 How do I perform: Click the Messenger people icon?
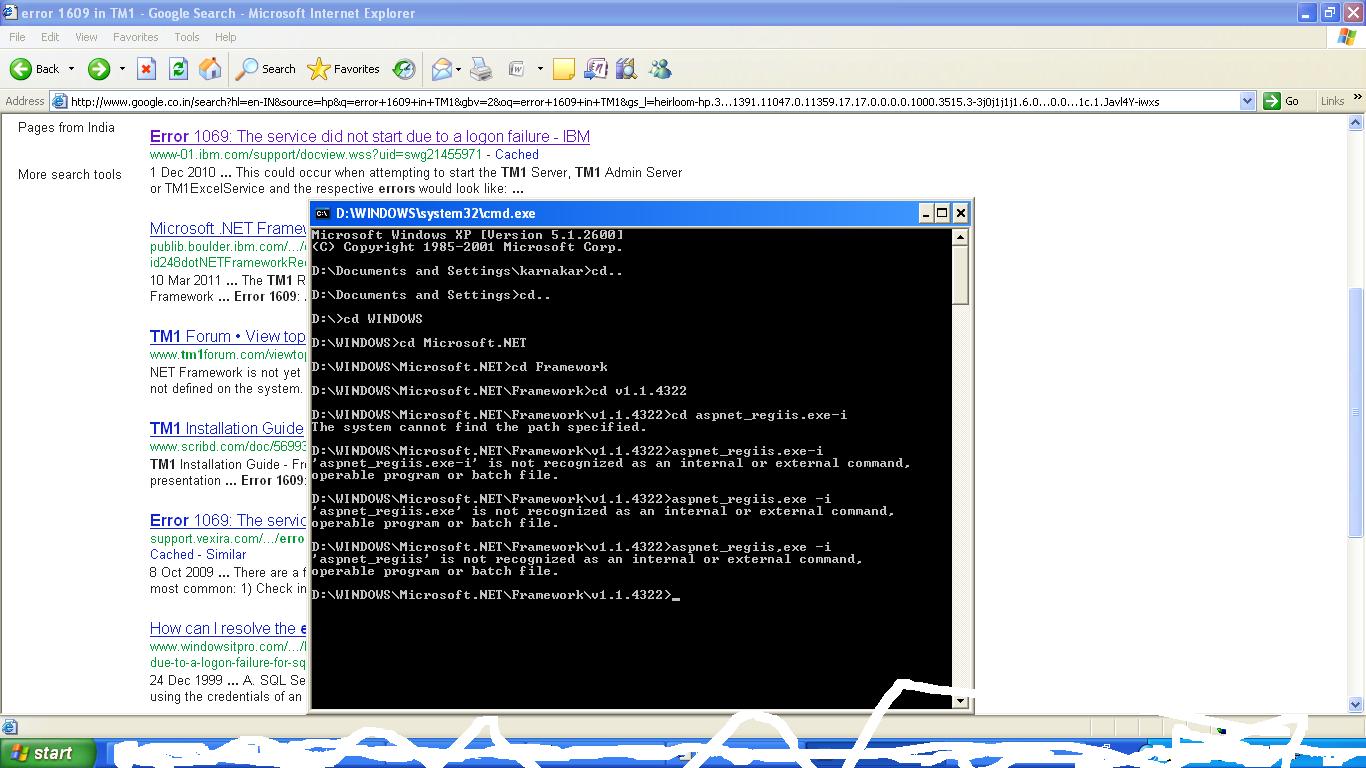point(660,69)
